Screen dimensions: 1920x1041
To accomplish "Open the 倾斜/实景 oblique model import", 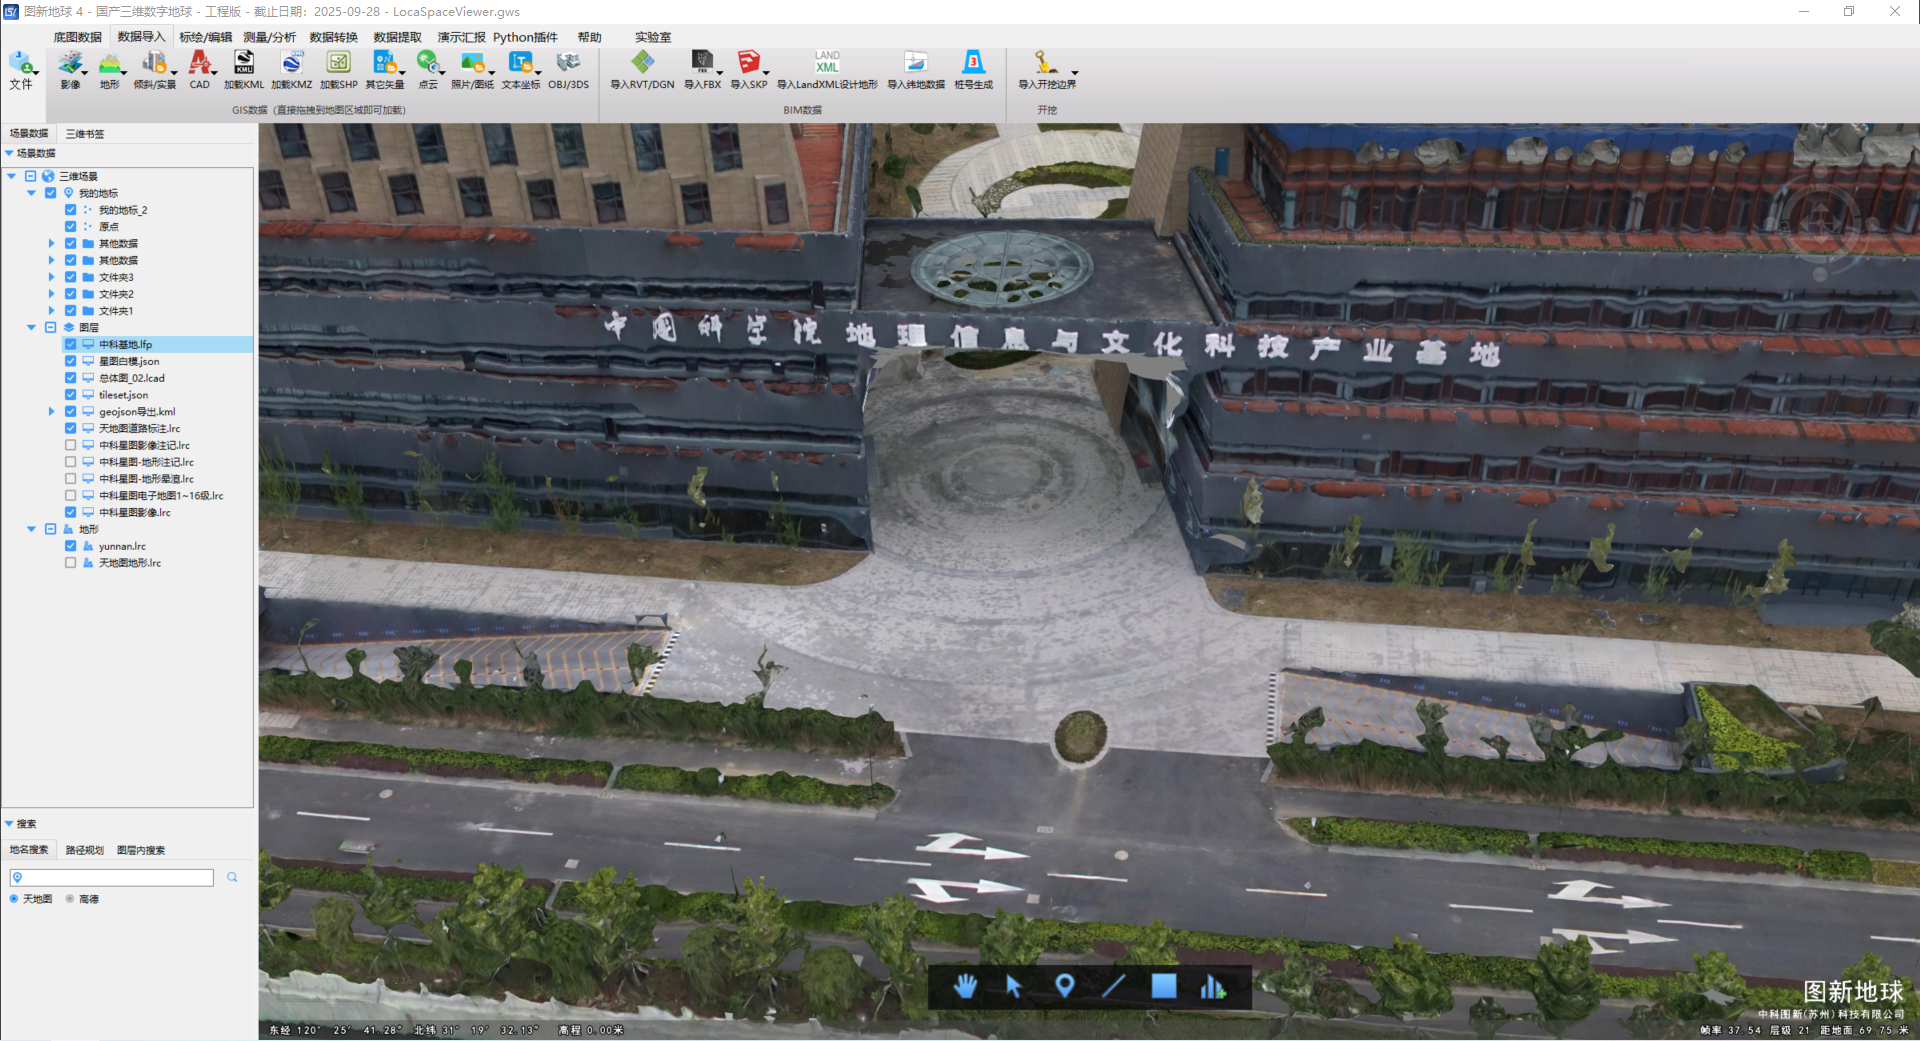I will coord(155,70).
